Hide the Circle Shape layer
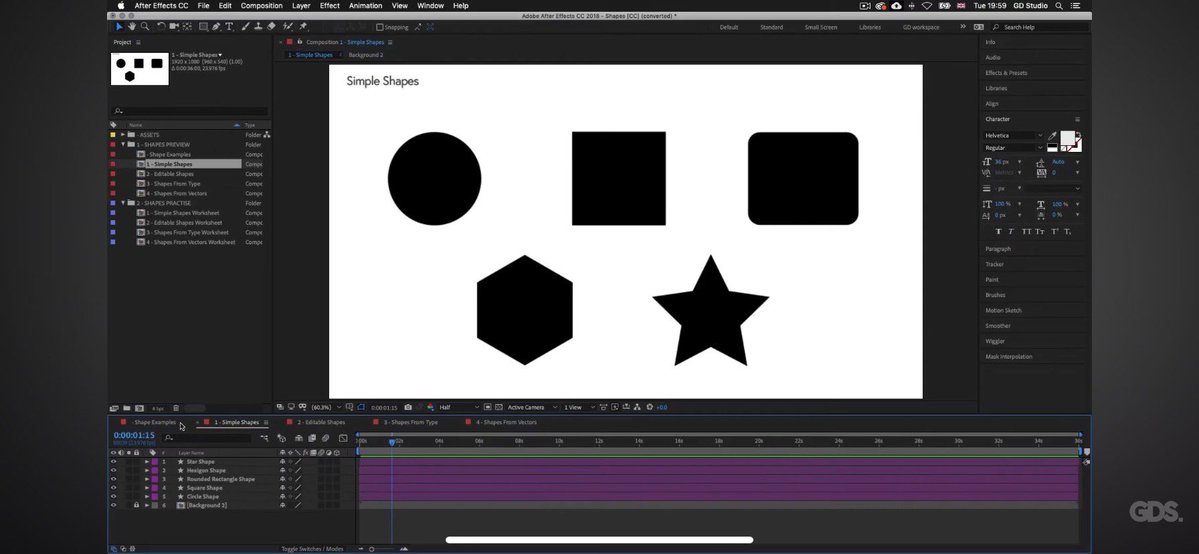Viewport: 1199px width, 554px height. tap(113, 497)
